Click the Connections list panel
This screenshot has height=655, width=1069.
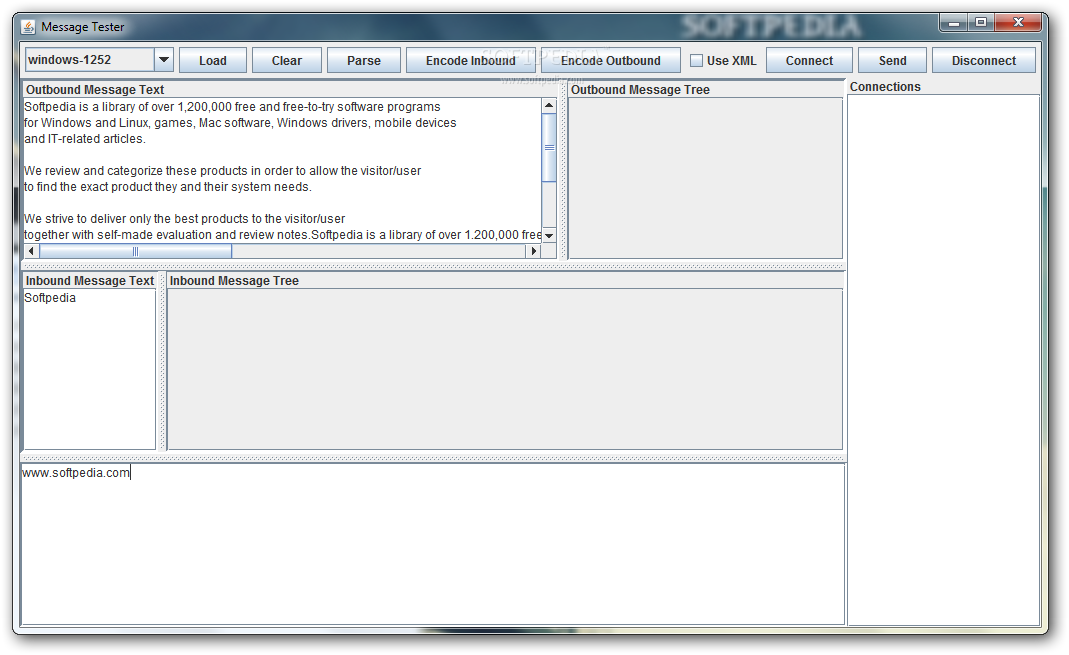click(x=944, y=360)
